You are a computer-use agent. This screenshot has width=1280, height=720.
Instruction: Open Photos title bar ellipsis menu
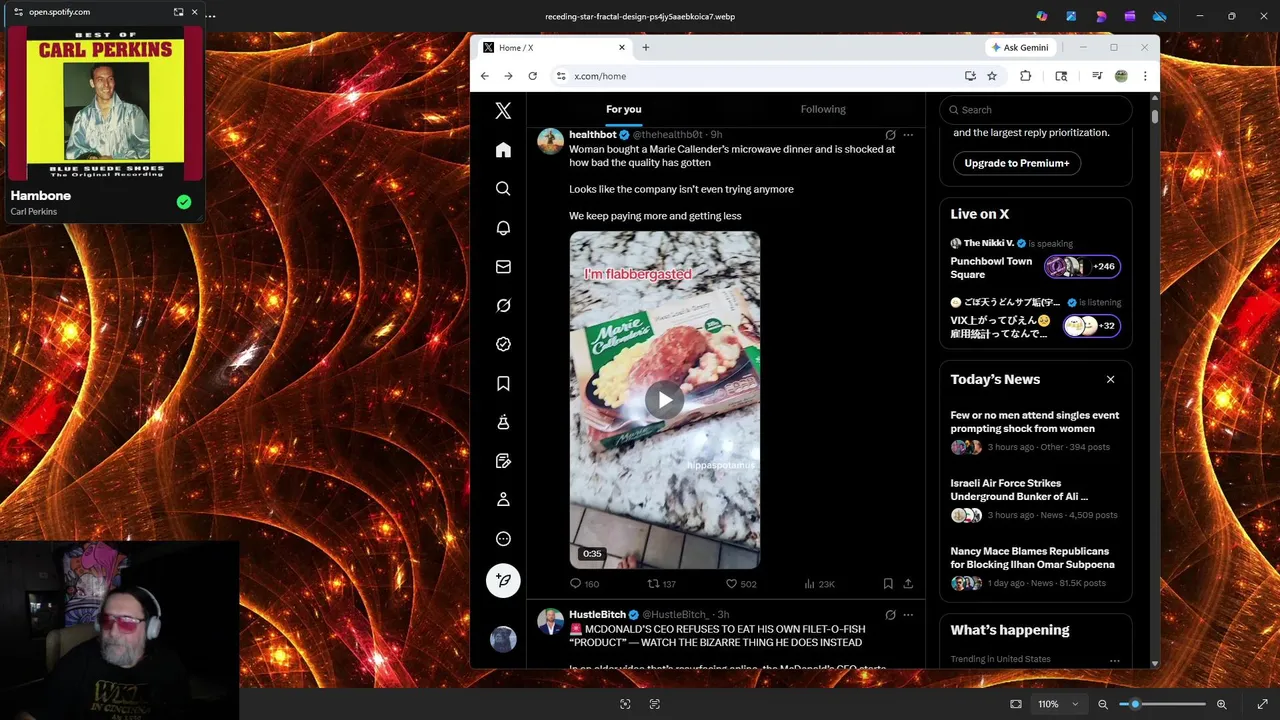211,16
